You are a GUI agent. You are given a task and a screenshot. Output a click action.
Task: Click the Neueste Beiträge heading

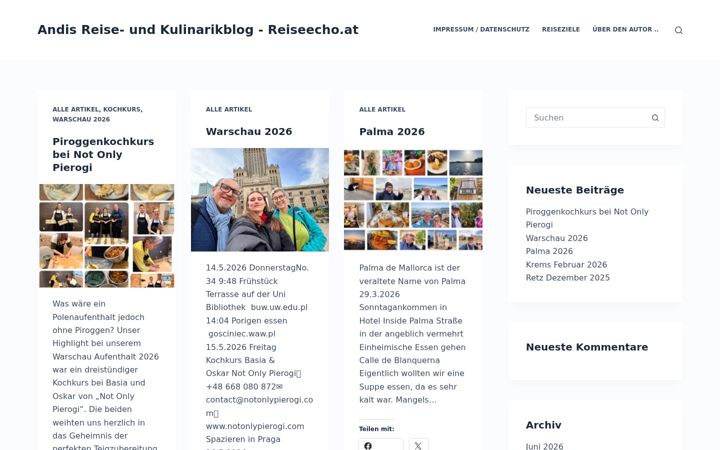point(575,190)
